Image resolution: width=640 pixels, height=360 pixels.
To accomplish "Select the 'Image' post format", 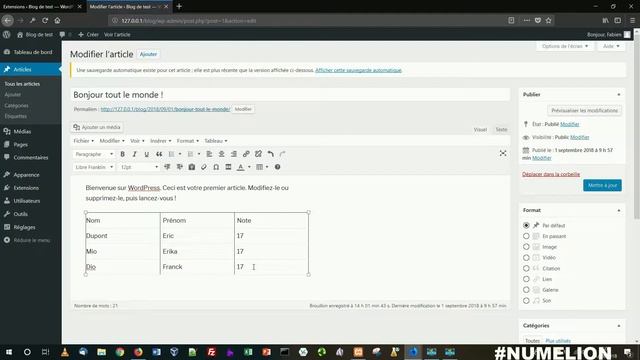I will click(526, 247).
